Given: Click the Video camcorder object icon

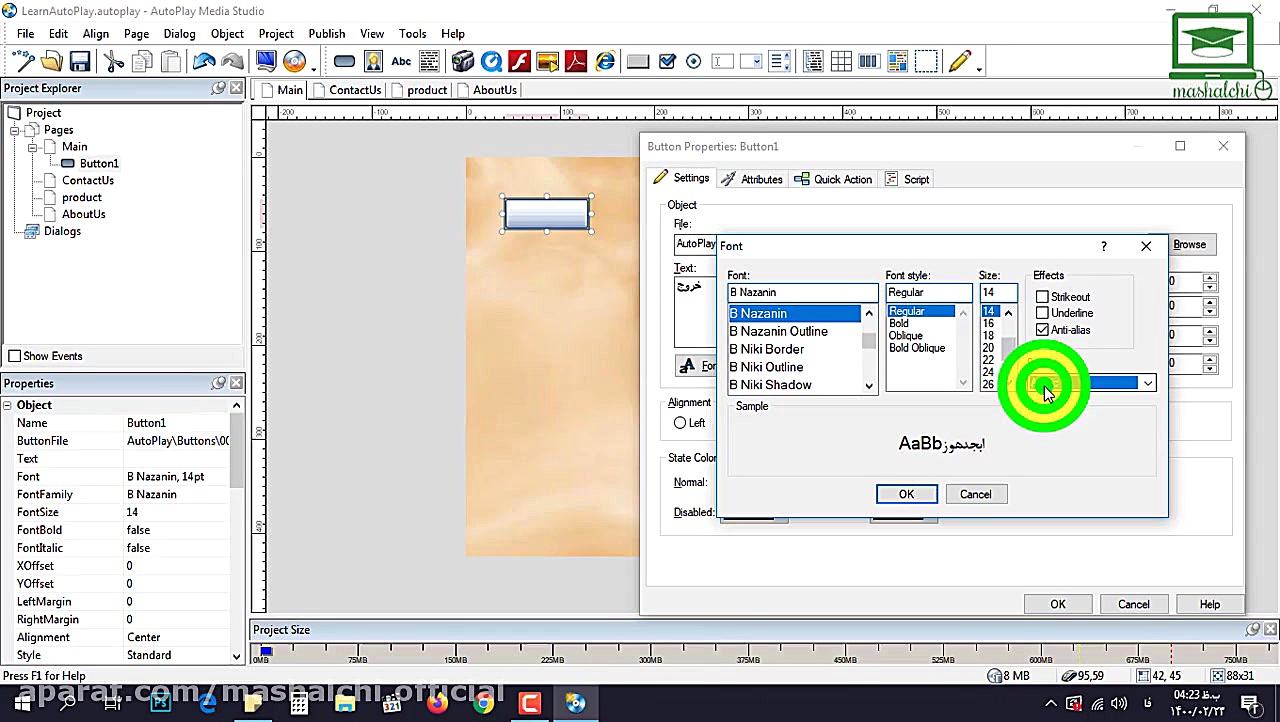Looking at the screenshot, I should click(x=462, y=62).
